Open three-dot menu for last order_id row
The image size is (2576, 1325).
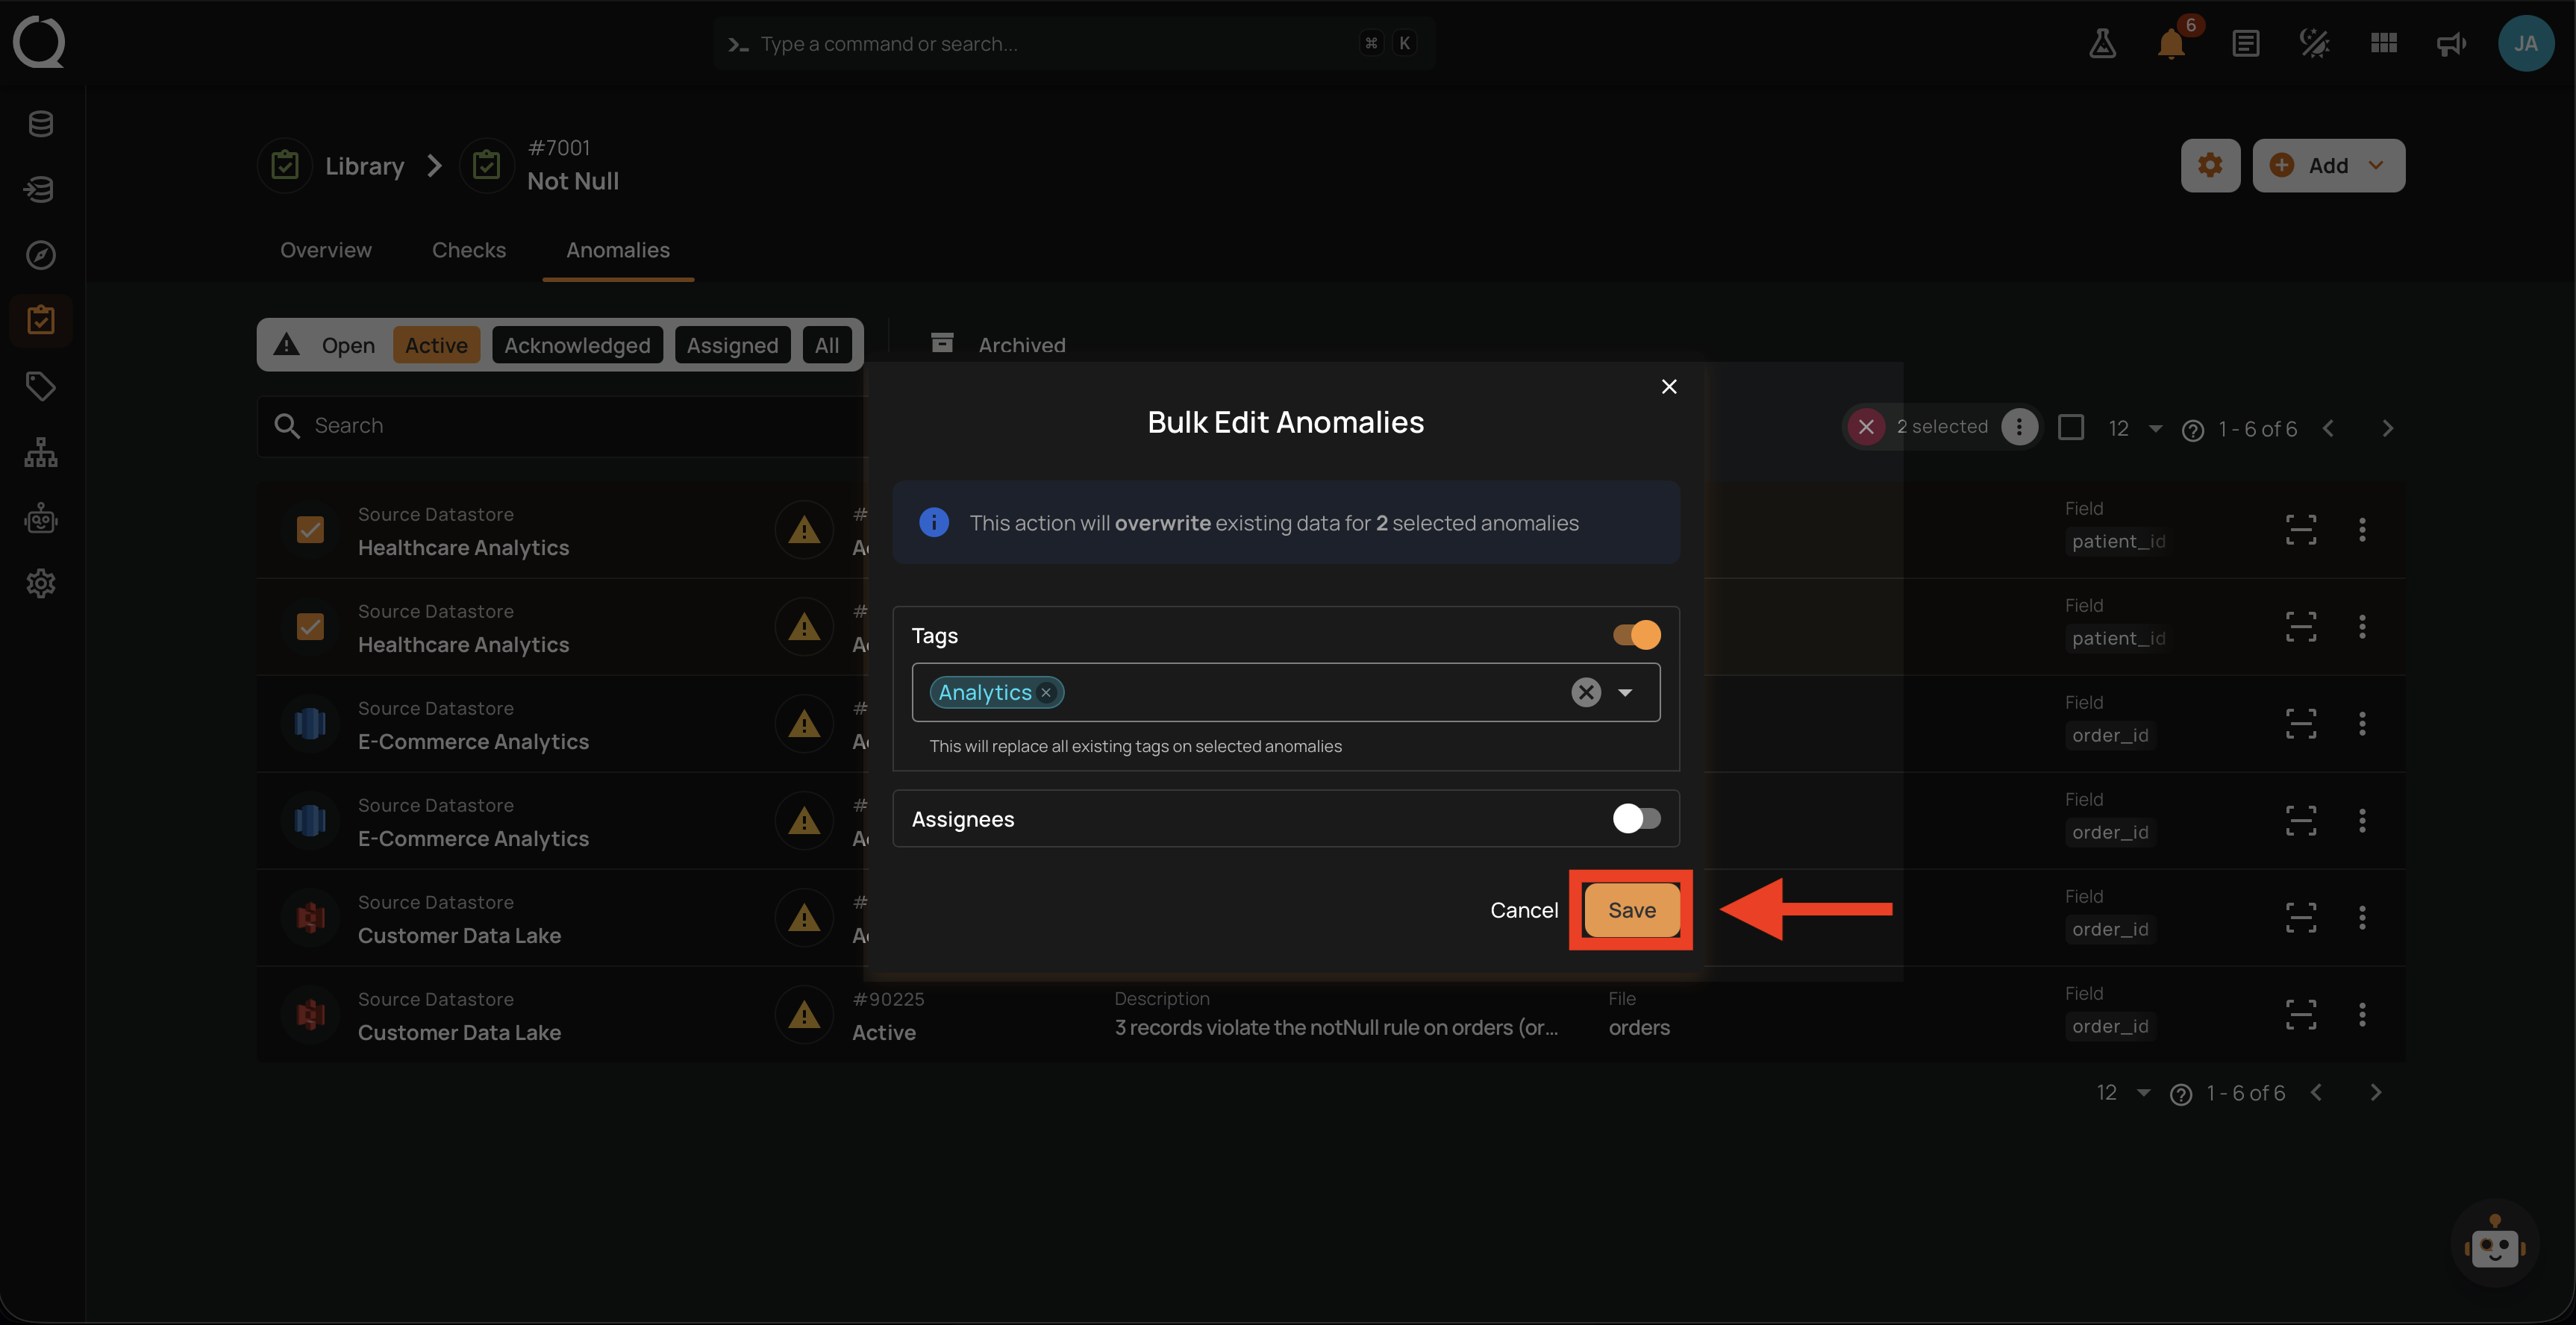coord(2363,1014)
